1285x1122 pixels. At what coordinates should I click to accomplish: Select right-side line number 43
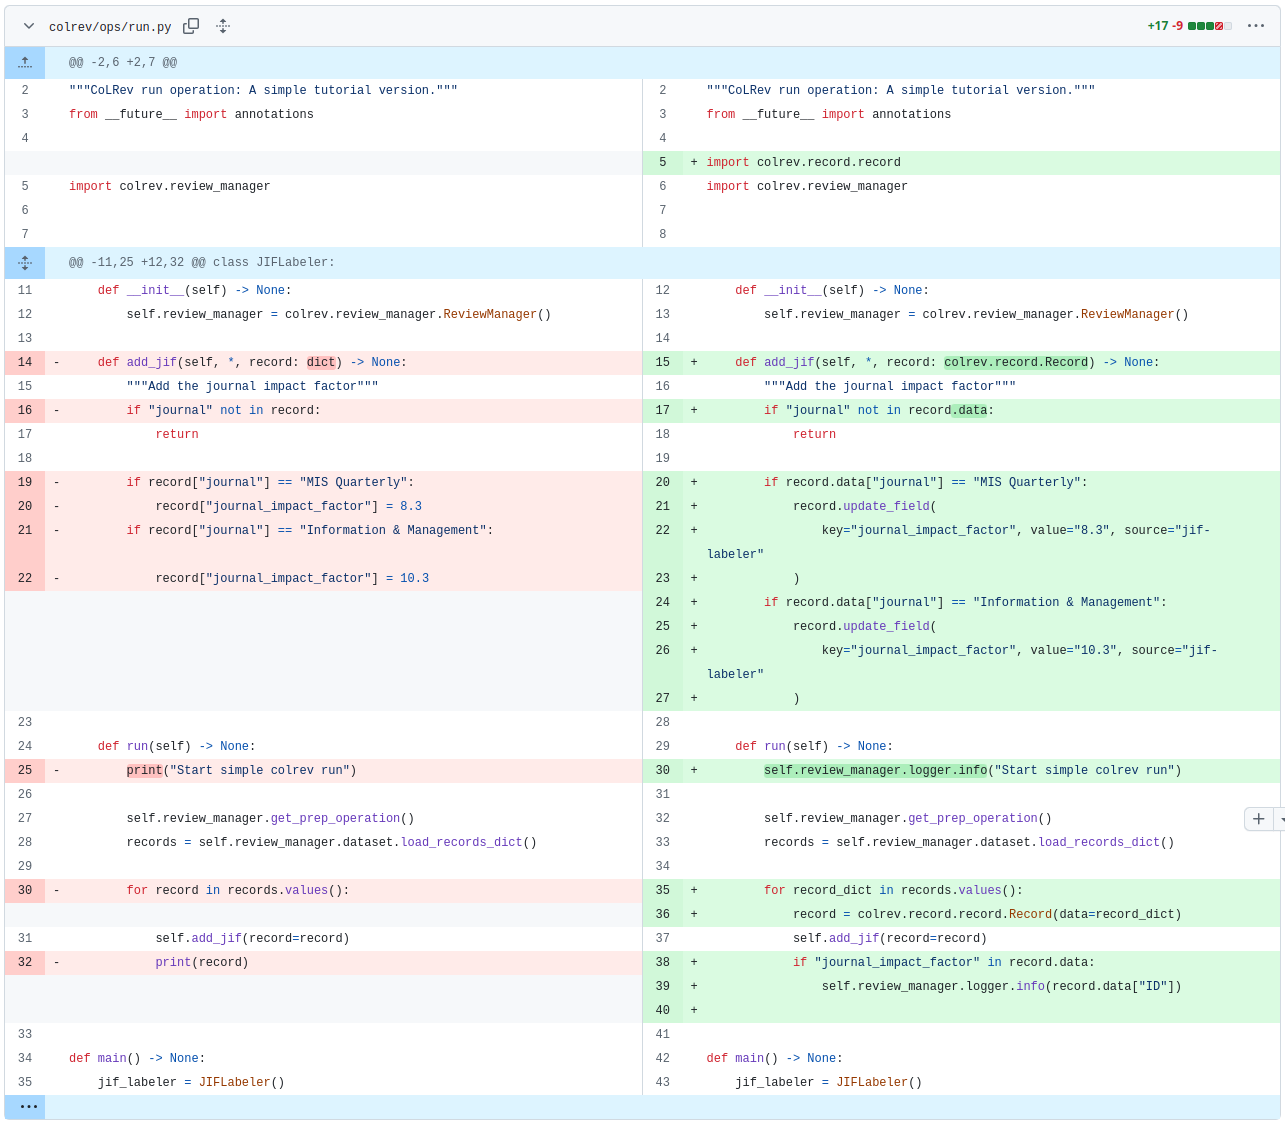(x=662, y=1083)
